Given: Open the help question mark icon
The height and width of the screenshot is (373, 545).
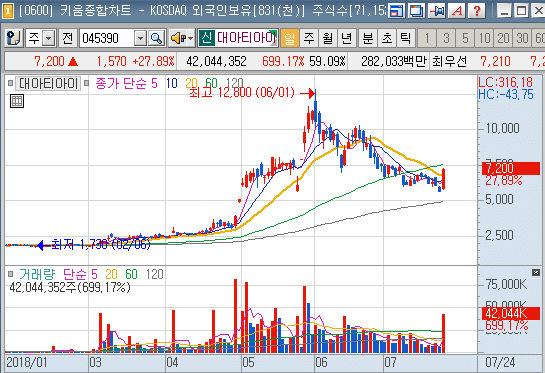Looking at the screenshot, I should (x=477, y=11).
